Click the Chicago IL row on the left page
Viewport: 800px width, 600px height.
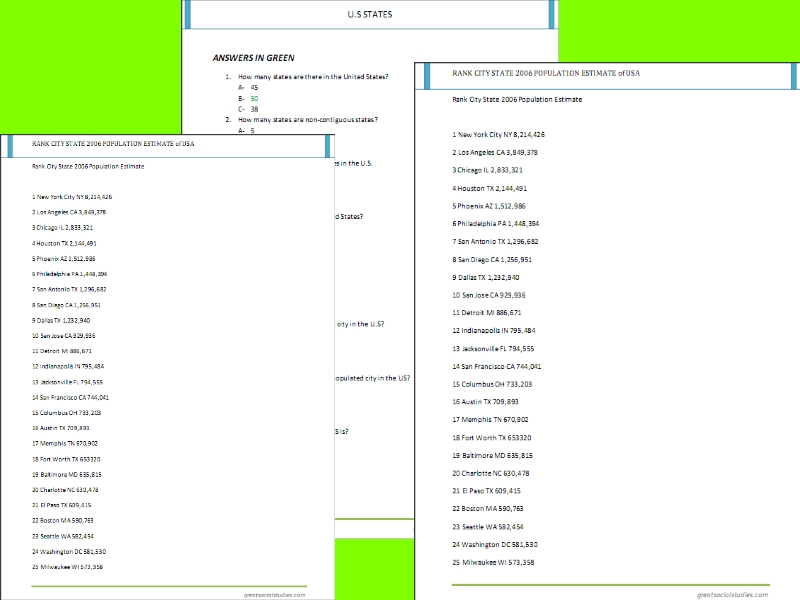pyautogui.click(x=62, y=228)
